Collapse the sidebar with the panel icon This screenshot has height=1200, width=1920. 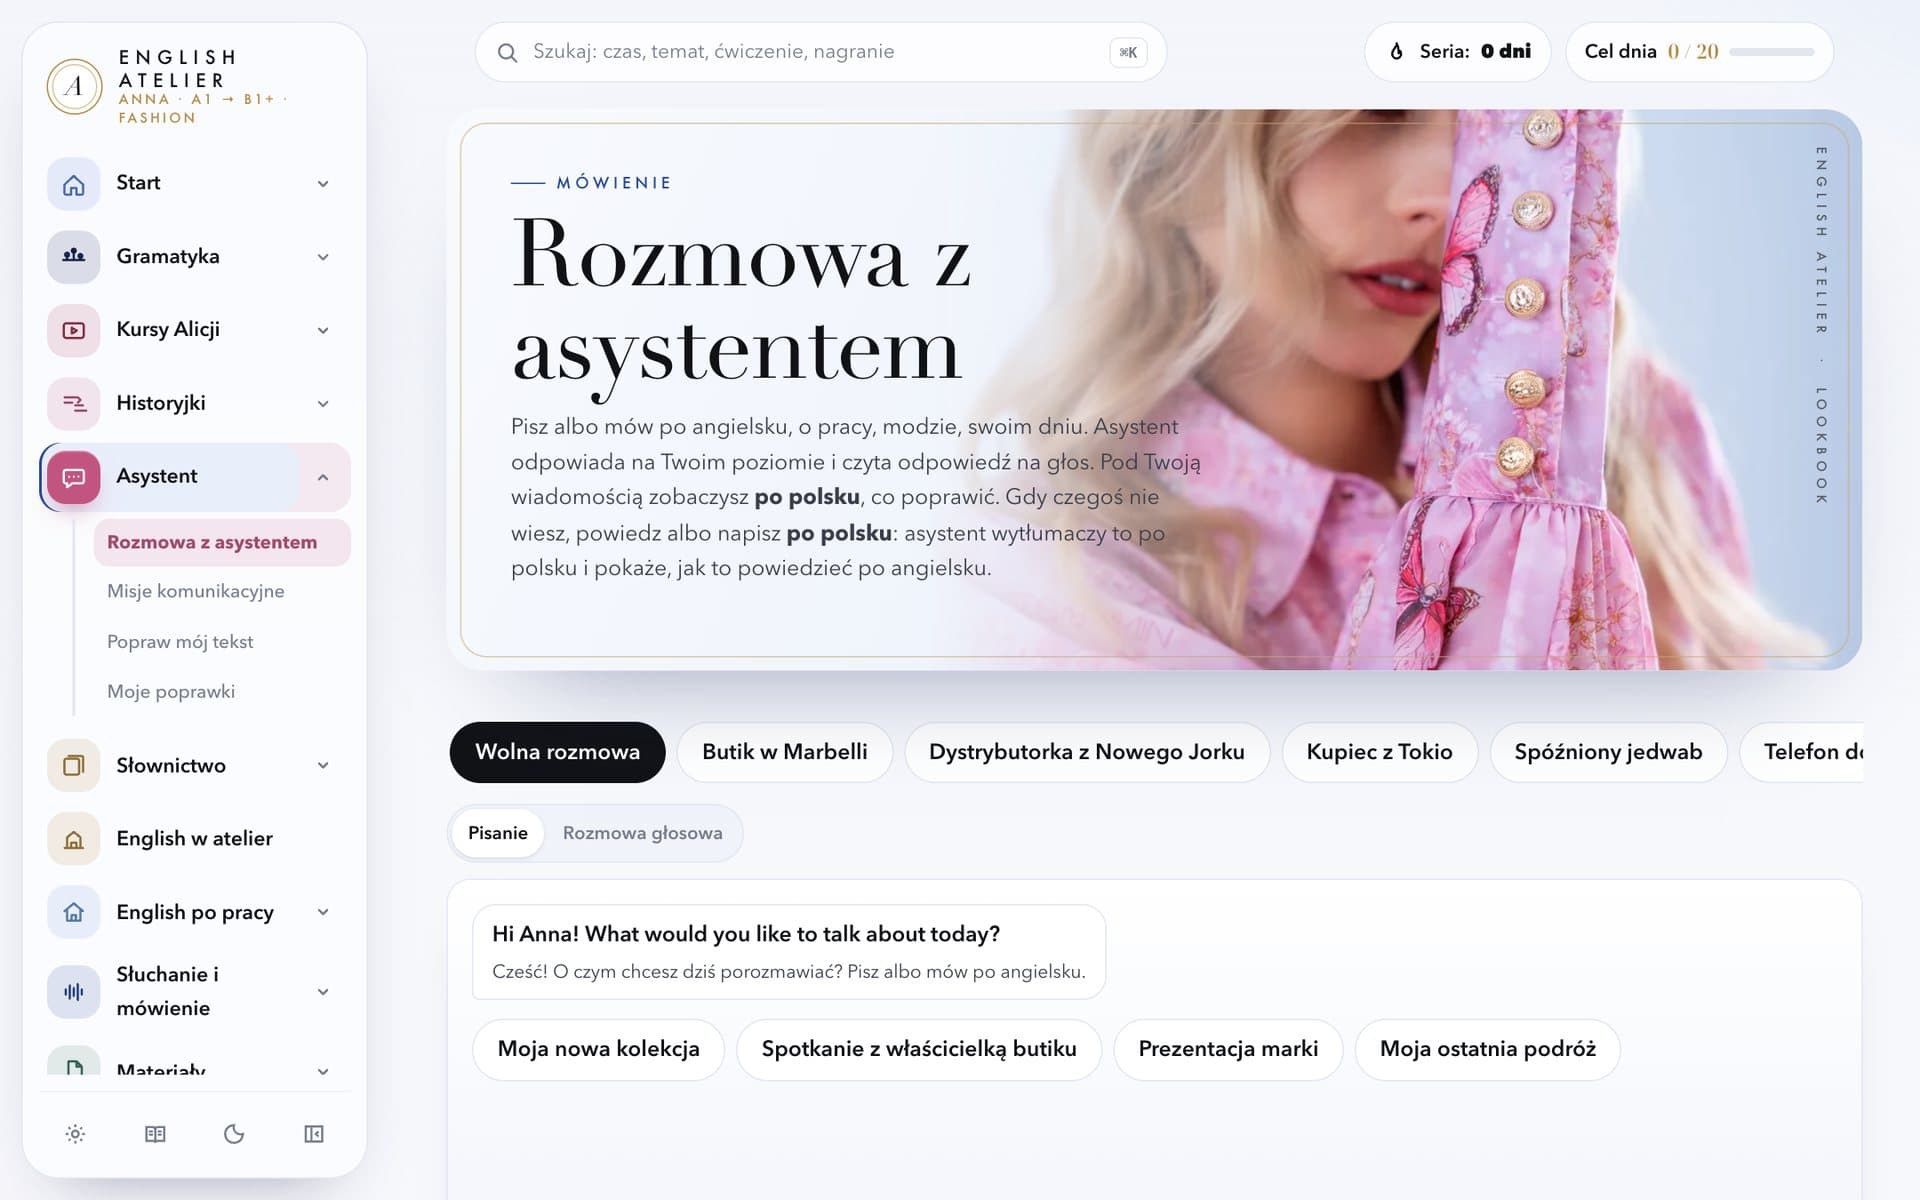[x=314, y=1134]
